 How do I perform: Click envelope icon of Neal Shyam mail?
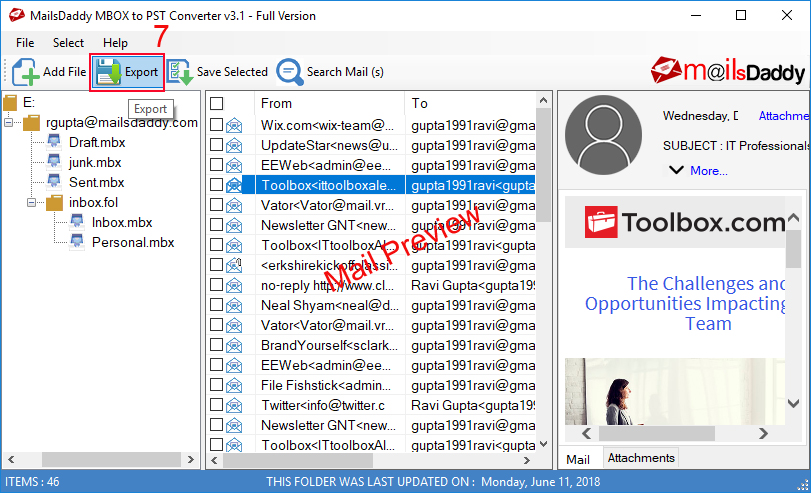click(x=234, y=305)
